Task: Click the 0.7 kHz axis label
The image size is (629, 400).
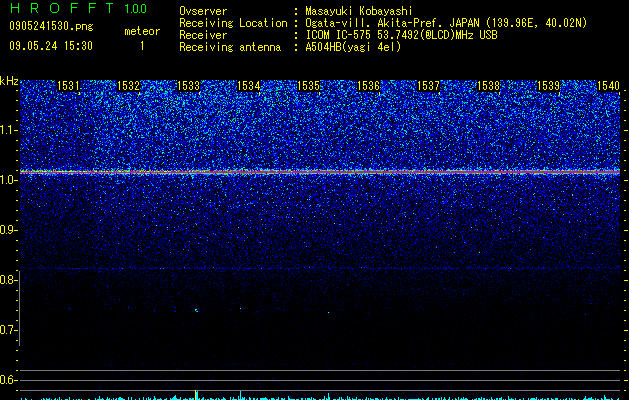Action: 8,330
